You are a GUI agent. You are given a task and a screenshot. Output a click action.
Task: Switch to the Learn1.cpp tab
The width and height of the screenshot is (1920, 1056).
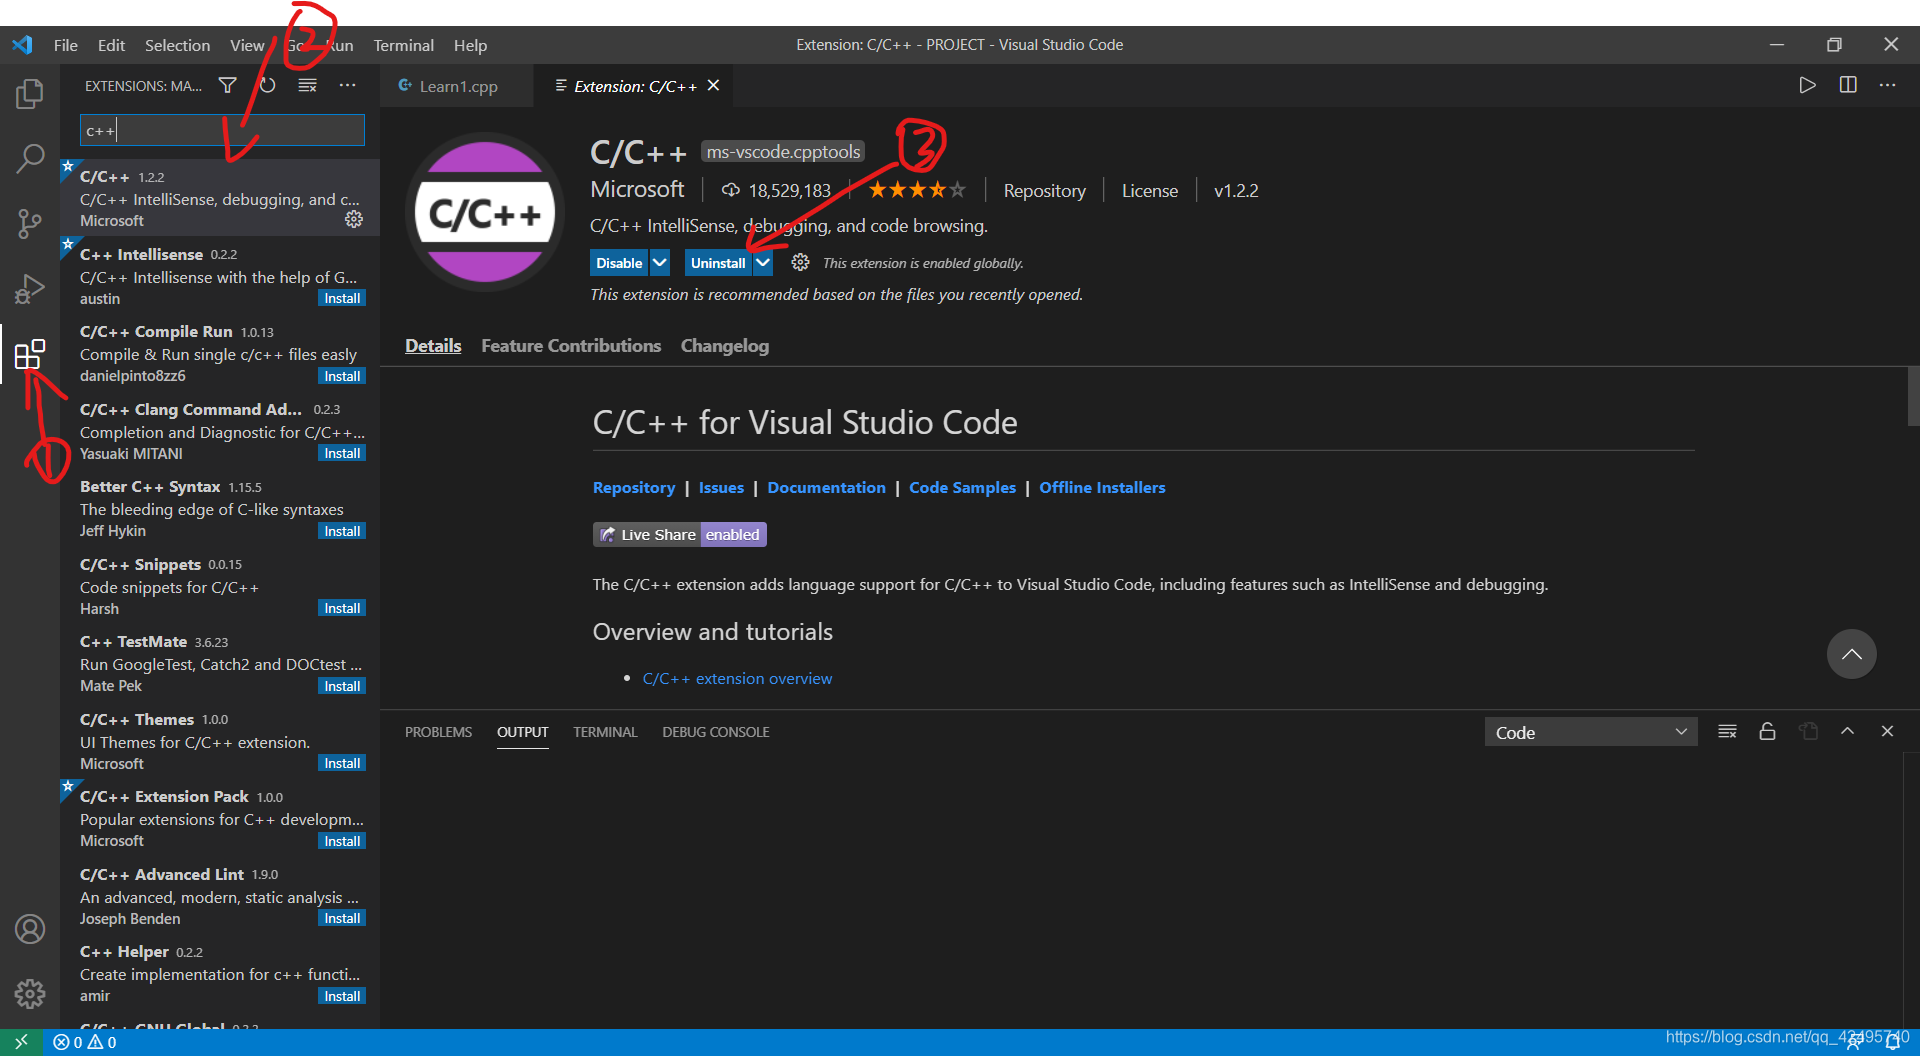pos(457,86)
